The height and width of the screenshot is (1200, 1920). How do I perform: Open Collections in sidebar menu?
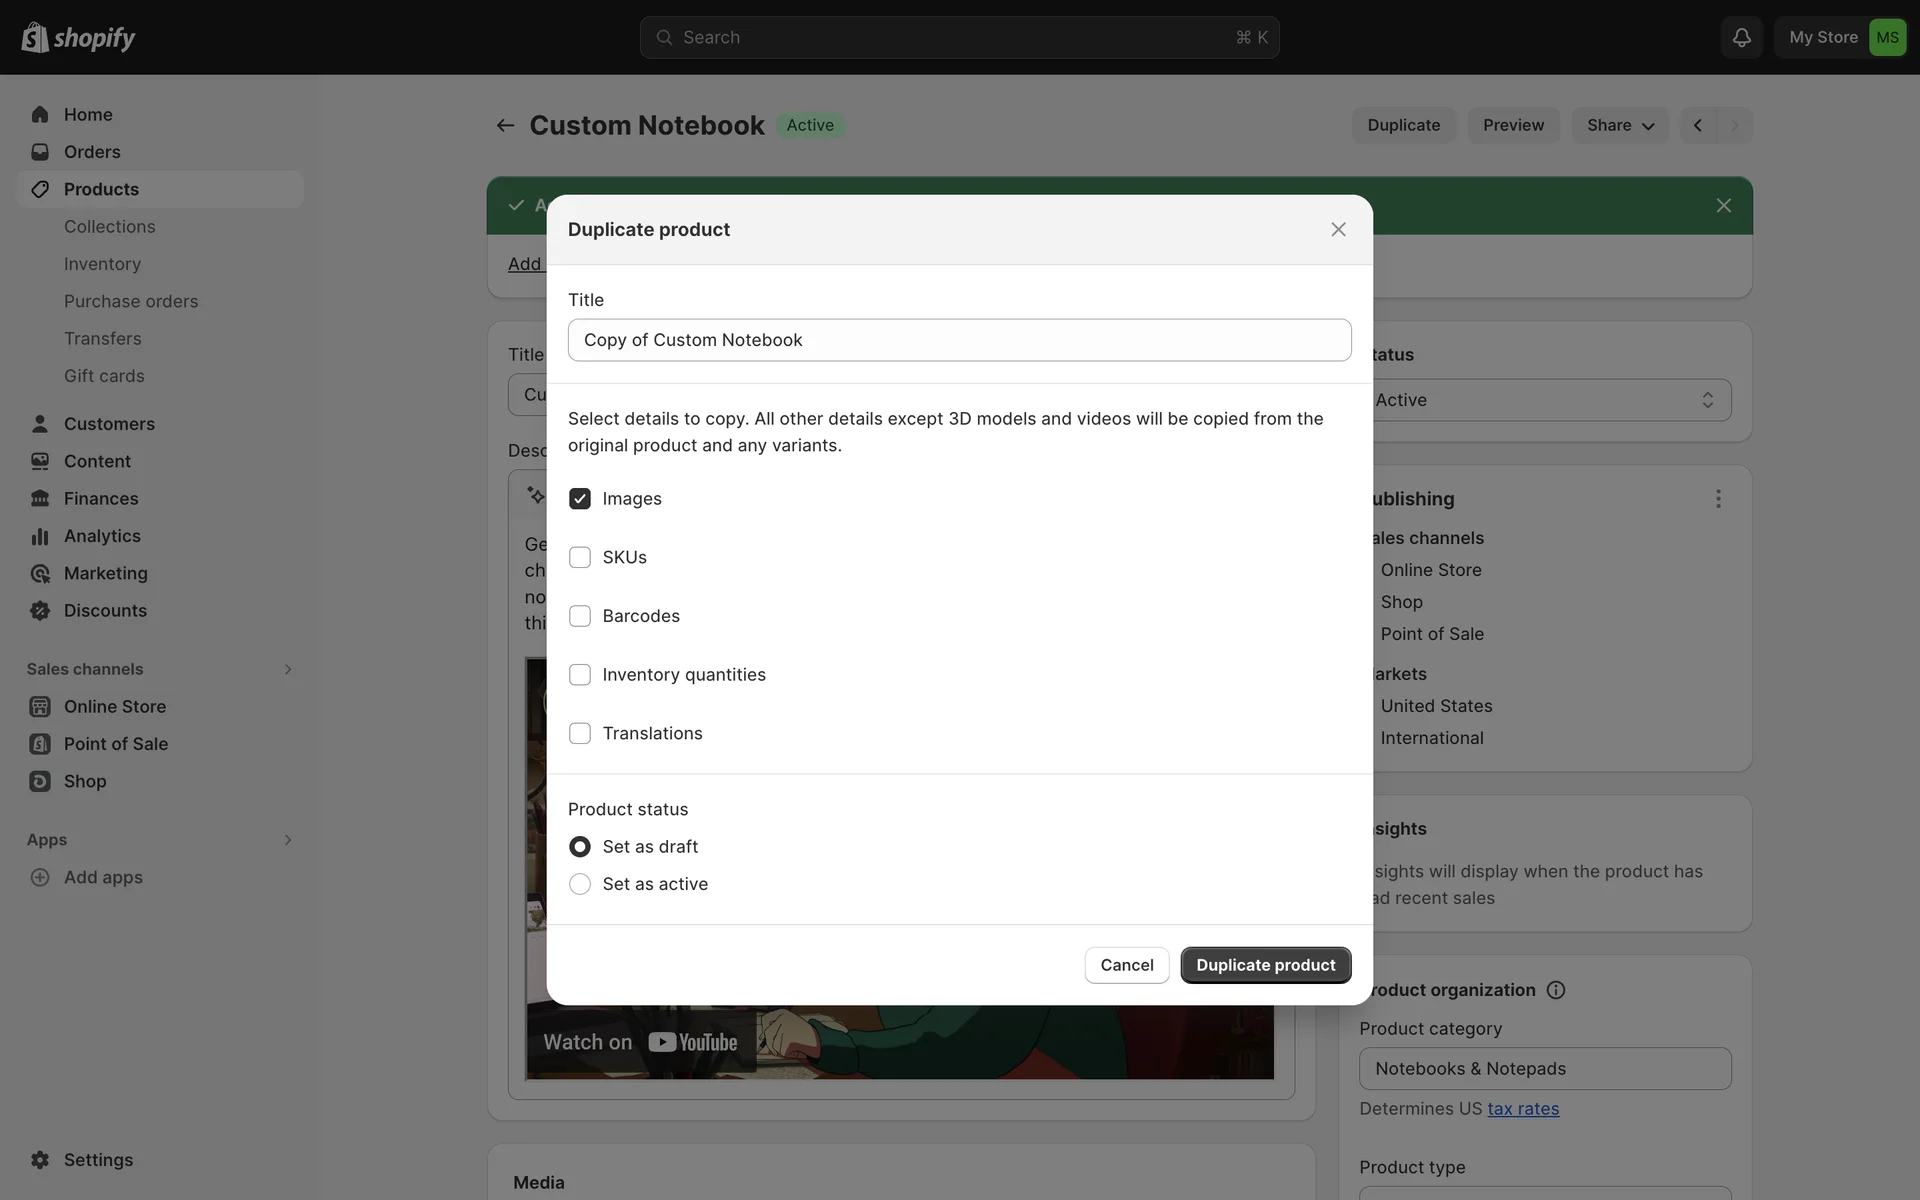click(109, 227)
